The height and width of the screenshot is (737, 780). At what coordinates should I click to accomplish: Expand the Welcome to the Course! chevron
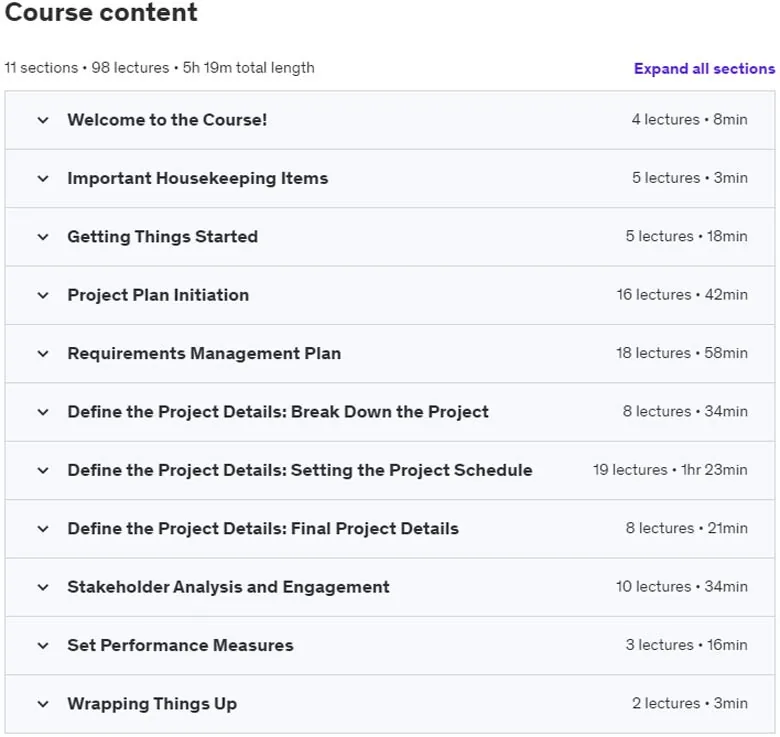click(43, 120)
